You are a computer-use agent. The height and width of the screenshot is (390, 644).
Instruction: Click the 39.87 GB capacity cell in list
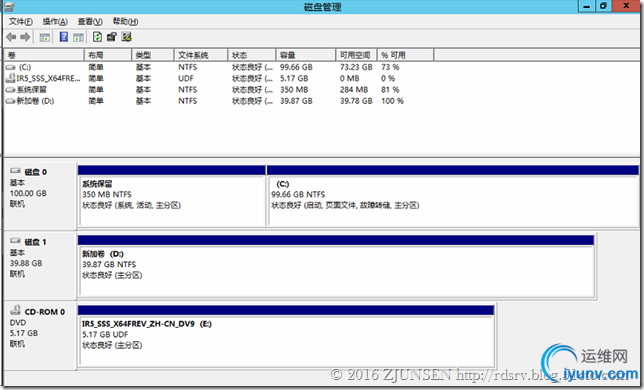296,101
